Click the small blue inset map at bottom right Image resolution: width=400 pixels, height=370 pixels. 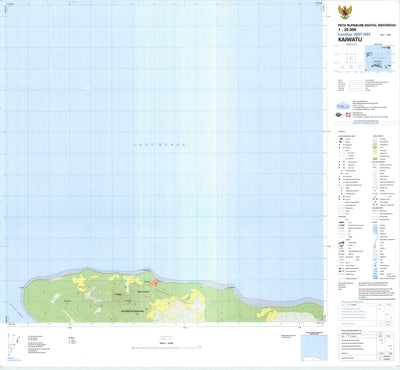coord(314,348)
